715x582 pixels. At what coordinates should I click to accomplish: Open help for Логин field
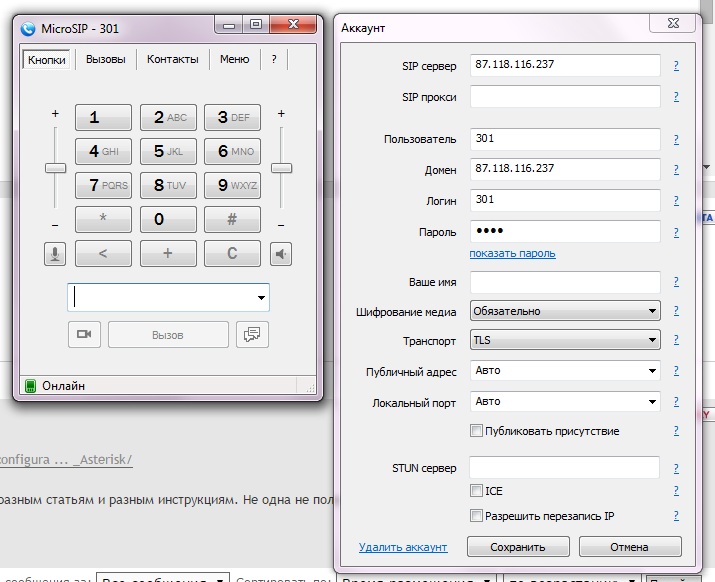click(676, 200)
